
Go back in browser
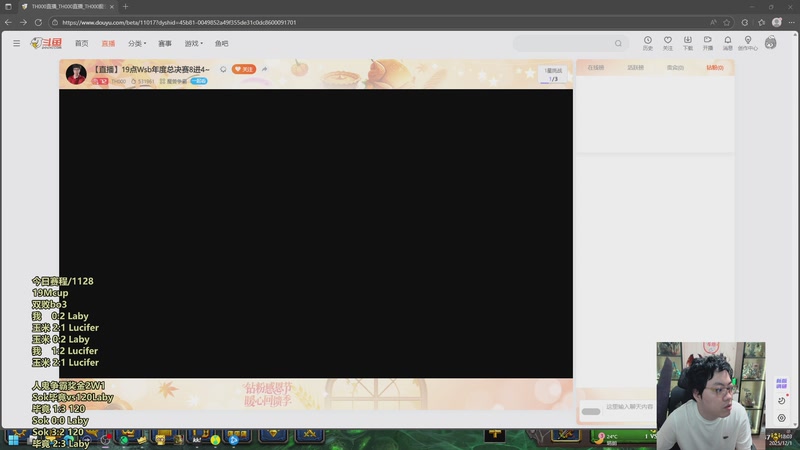click(x=8, y=22)
